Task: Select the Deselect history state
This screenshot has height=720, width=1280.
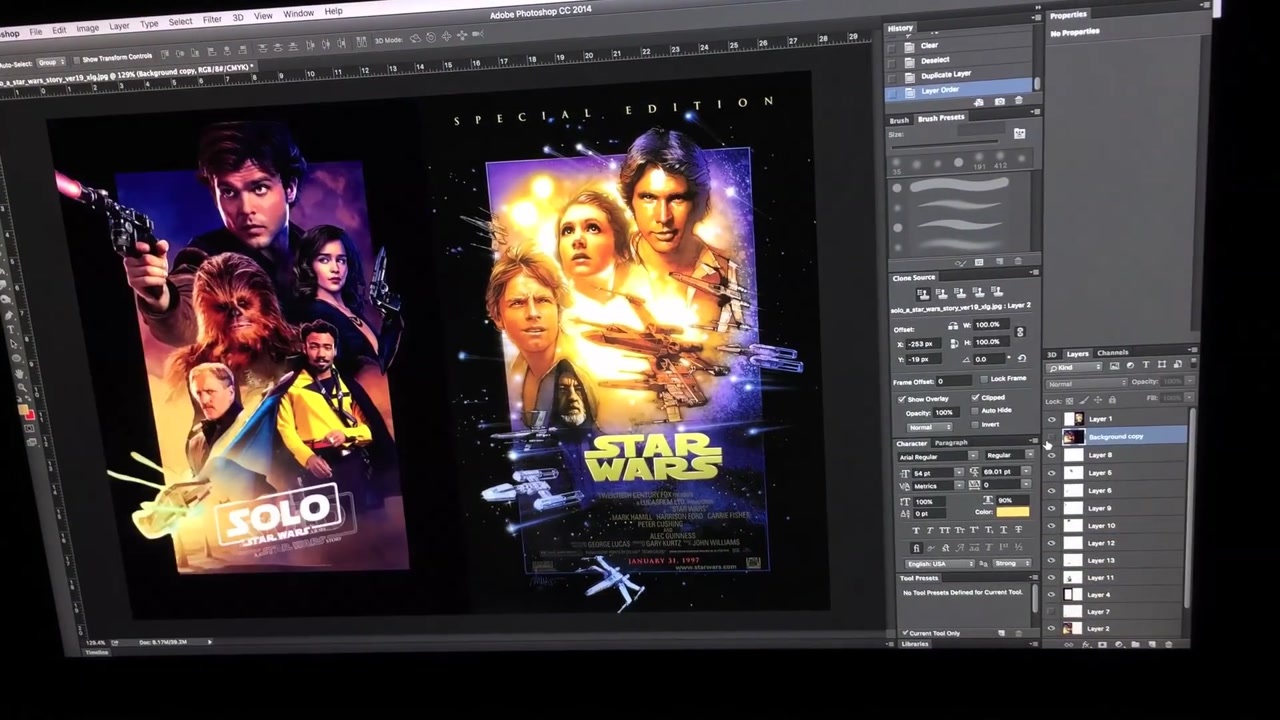Action: pyautogui.click(x=935, y=60)
